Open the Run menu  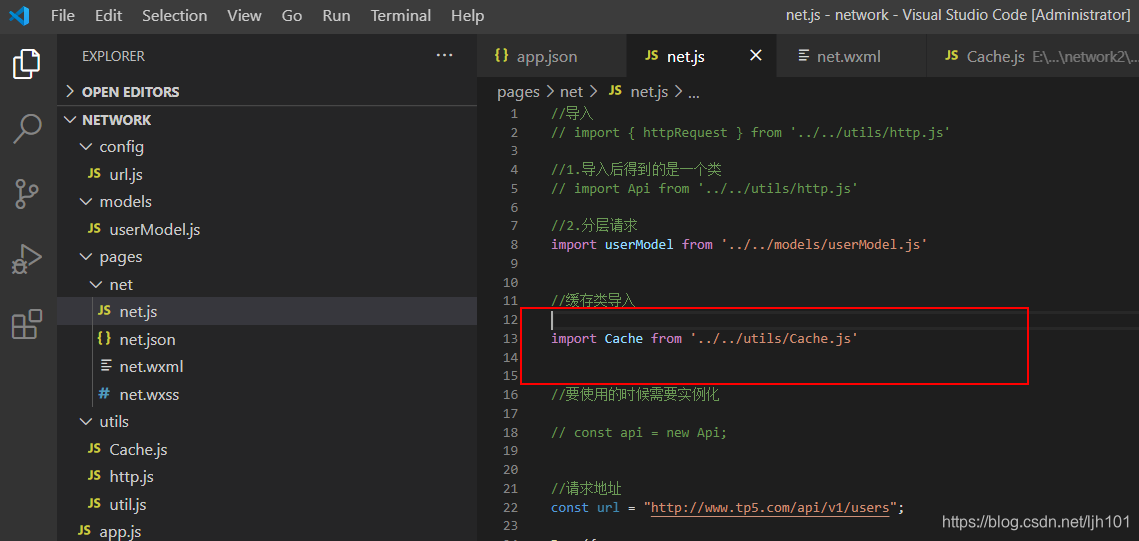click(x=336, y=15)
